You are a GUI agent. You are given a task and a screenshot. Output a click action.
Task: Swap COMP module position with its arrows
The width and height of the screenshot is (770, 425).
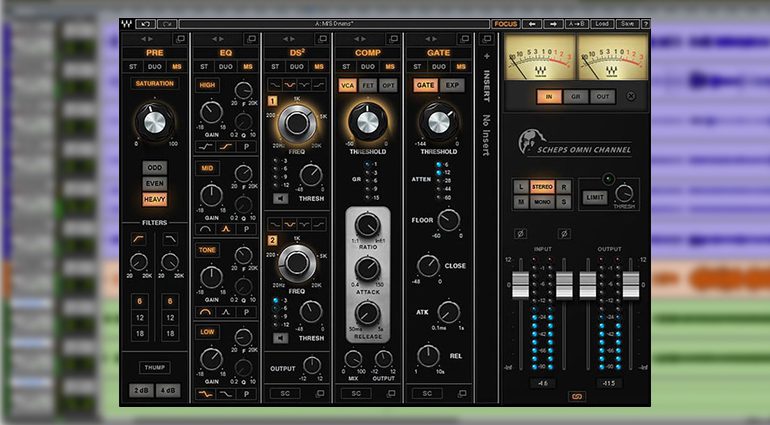pyautogui.click(x=360, y=39)
